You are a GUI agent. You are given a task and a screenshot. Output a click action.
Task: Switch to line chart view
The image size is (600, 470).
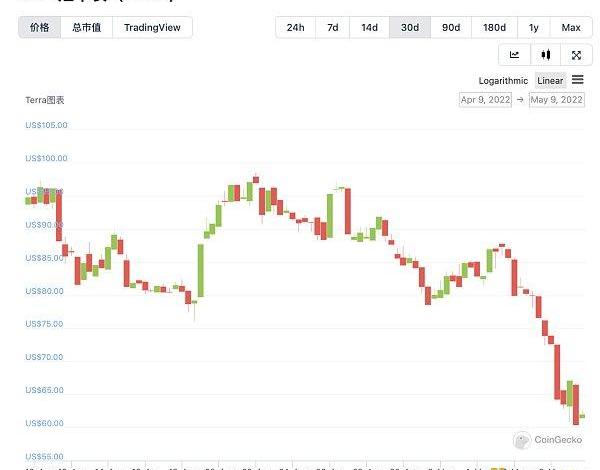(514, 55)
